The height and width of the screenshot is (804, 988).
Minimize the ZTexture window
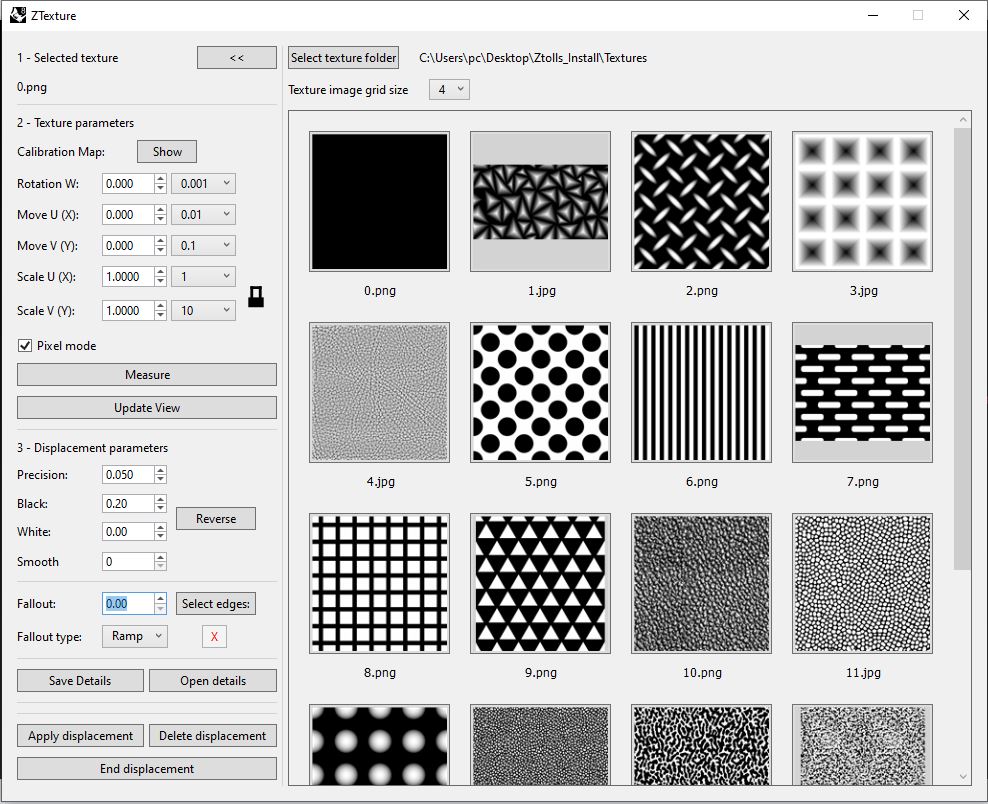click(873, 15)
